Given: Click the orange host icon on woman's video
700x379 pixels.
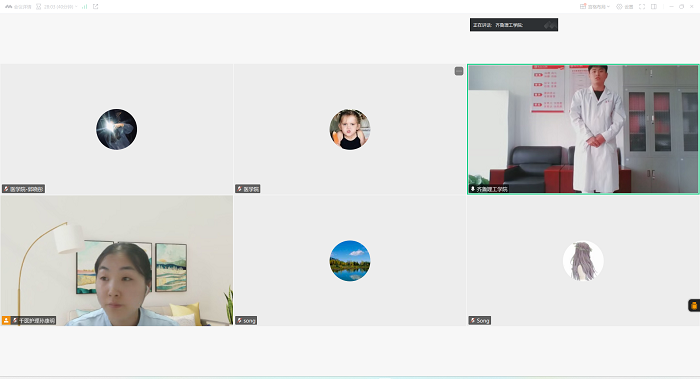Looking at the screenshot, I should coord(6,321).
